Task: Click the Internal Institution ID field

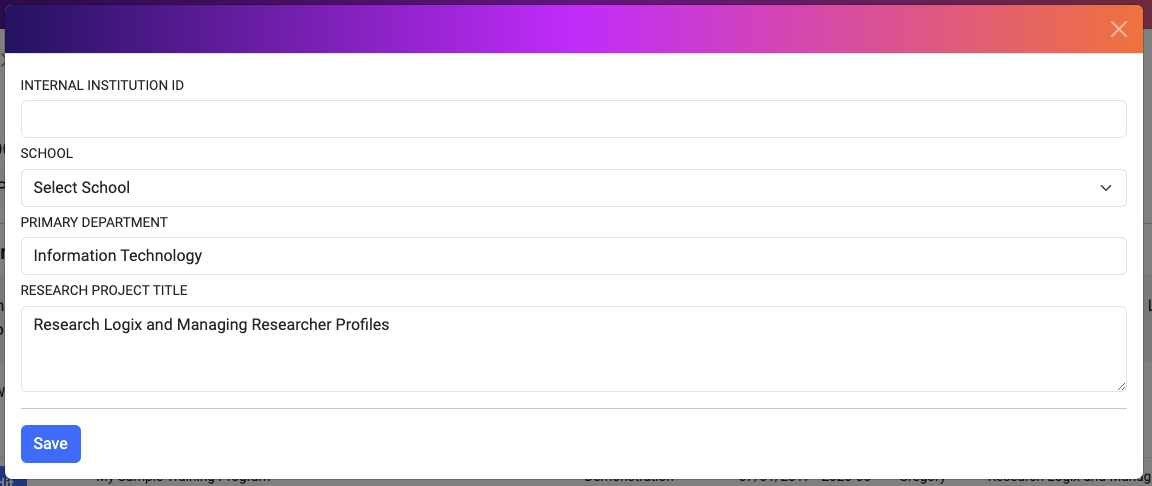Action: pyautogui.click(x=573, y=119)
